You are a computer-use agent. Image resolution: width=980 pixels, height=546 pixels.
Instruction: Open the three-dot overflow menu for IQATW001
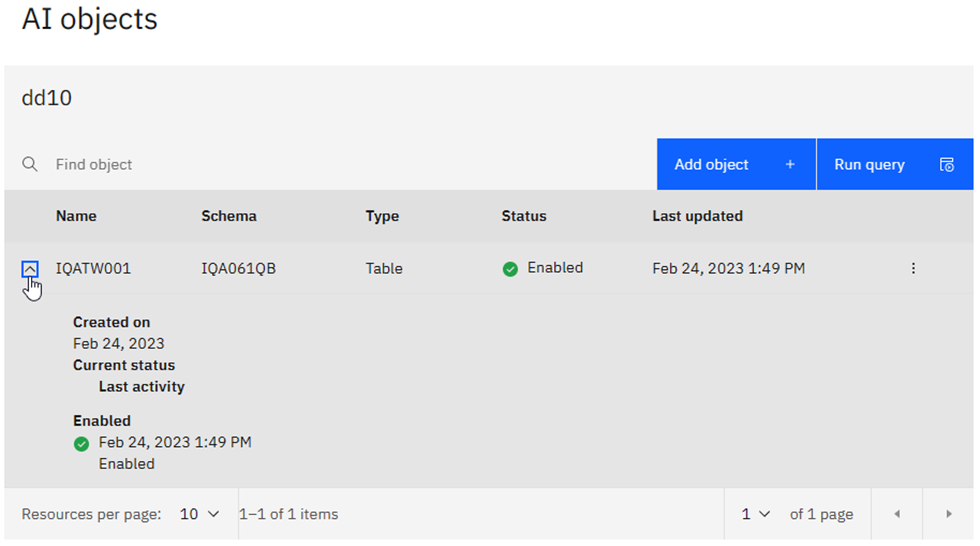[913, 268]
